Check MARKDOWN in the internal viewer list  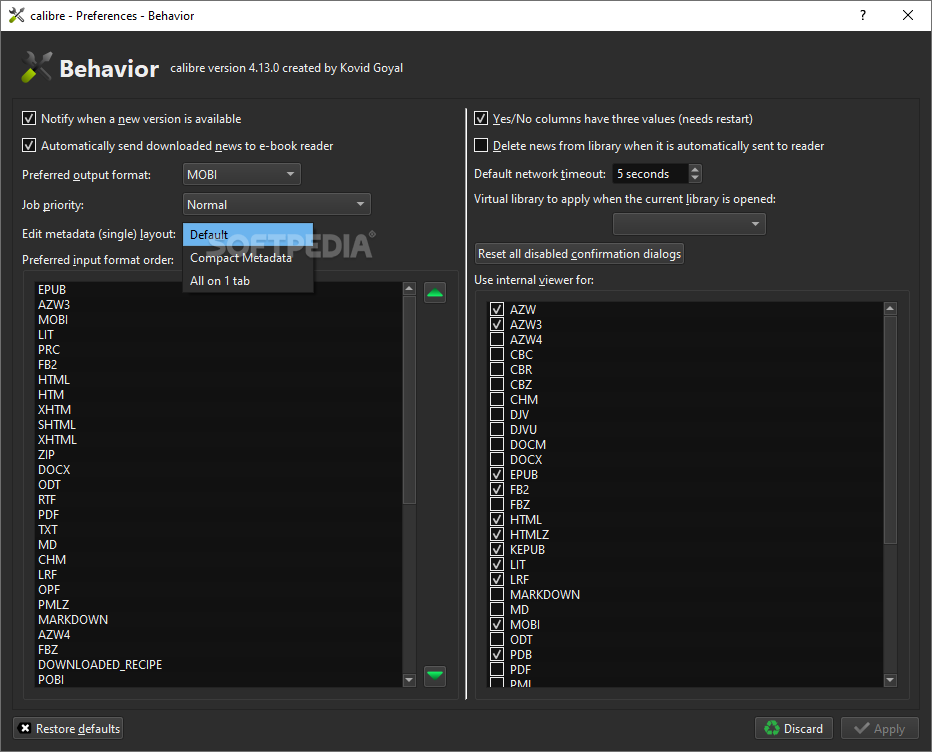click(497, 594)
